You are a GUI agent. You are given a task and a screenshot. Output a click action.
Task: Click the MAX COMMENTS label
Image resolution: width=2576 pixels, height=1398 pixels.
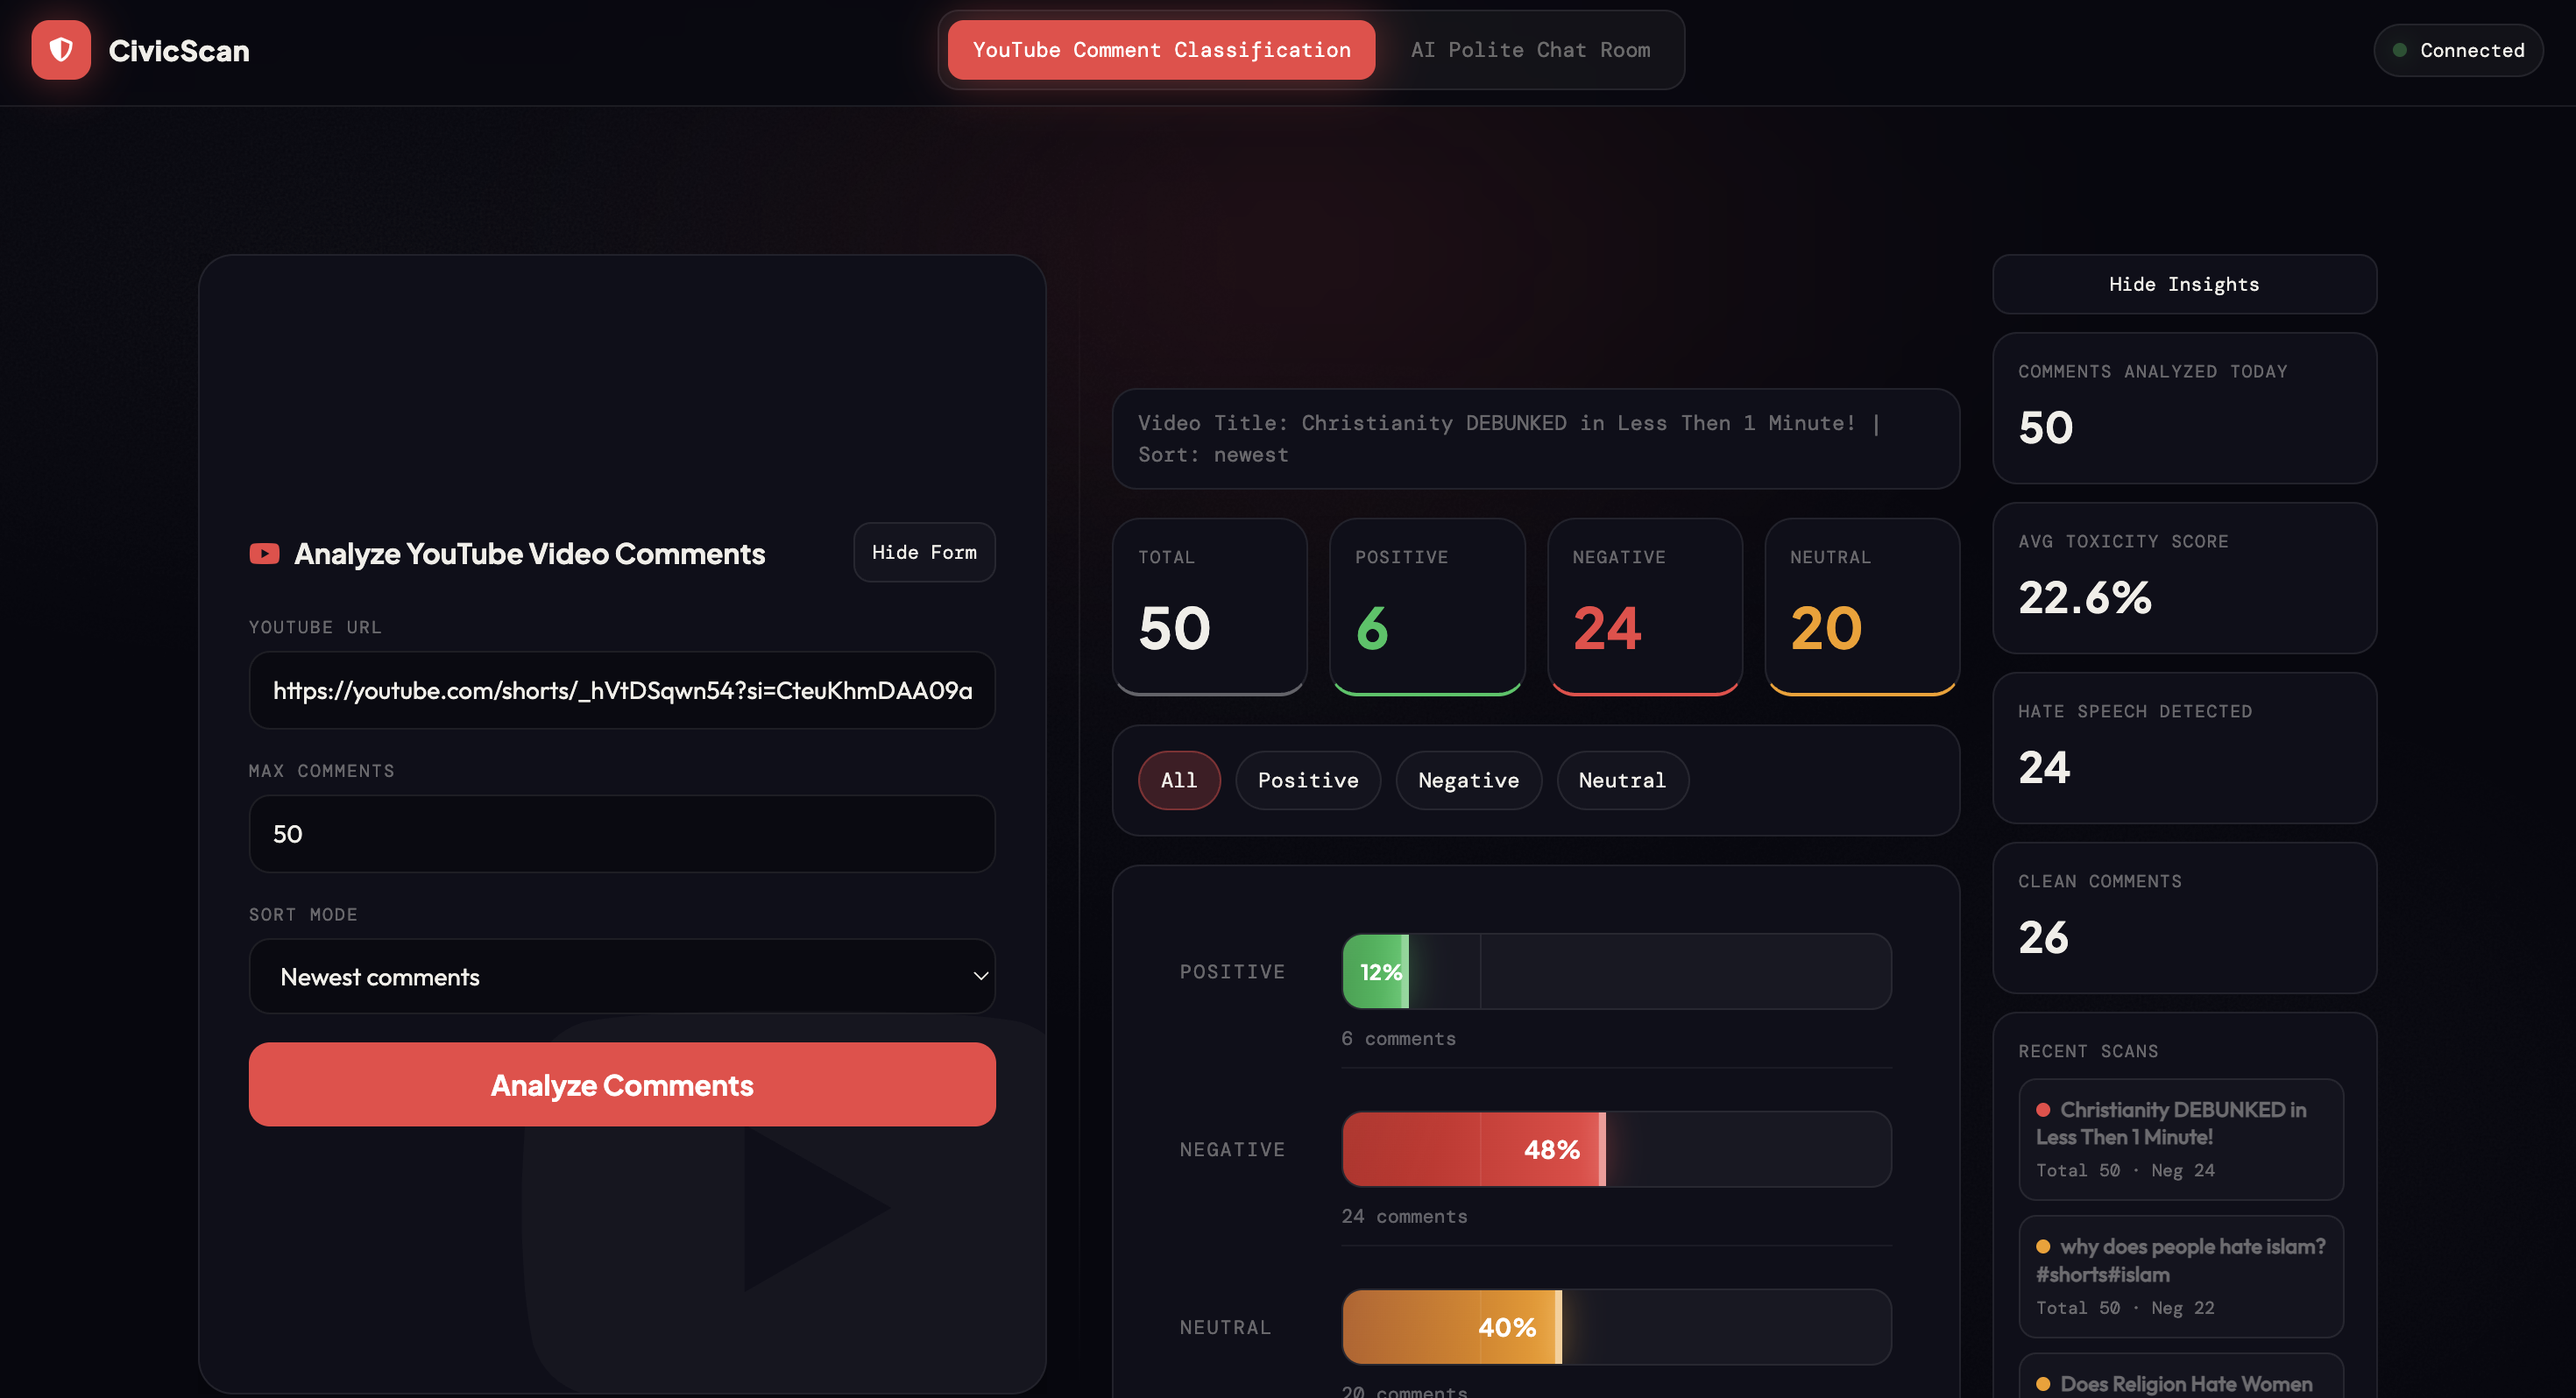[321, 771]
